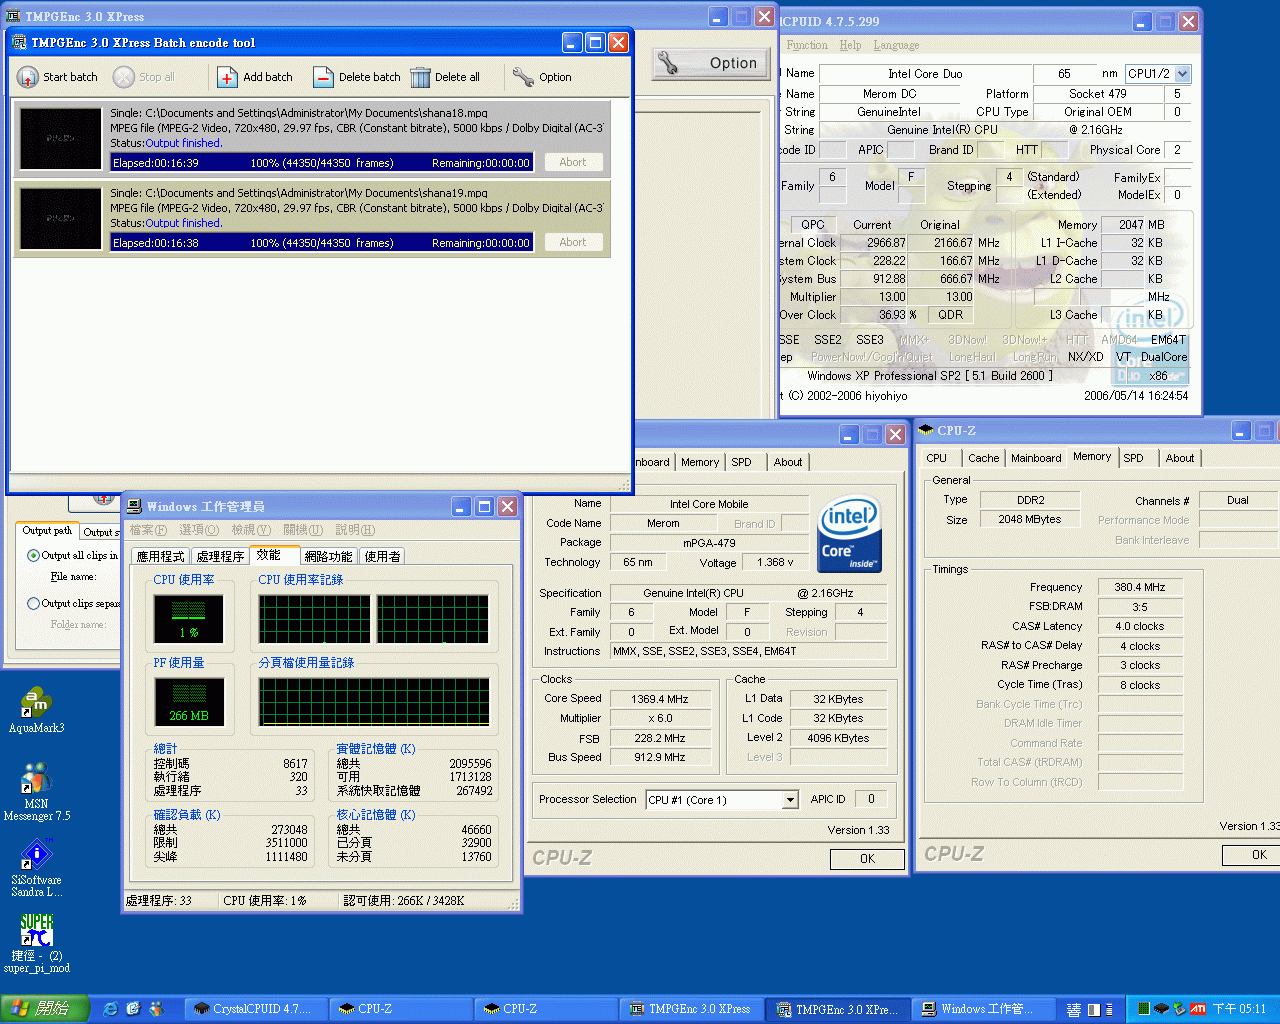Open the super_pi_mod desktop shortcut
The image size is (1280, 1024).
click(x=36, y=943)
